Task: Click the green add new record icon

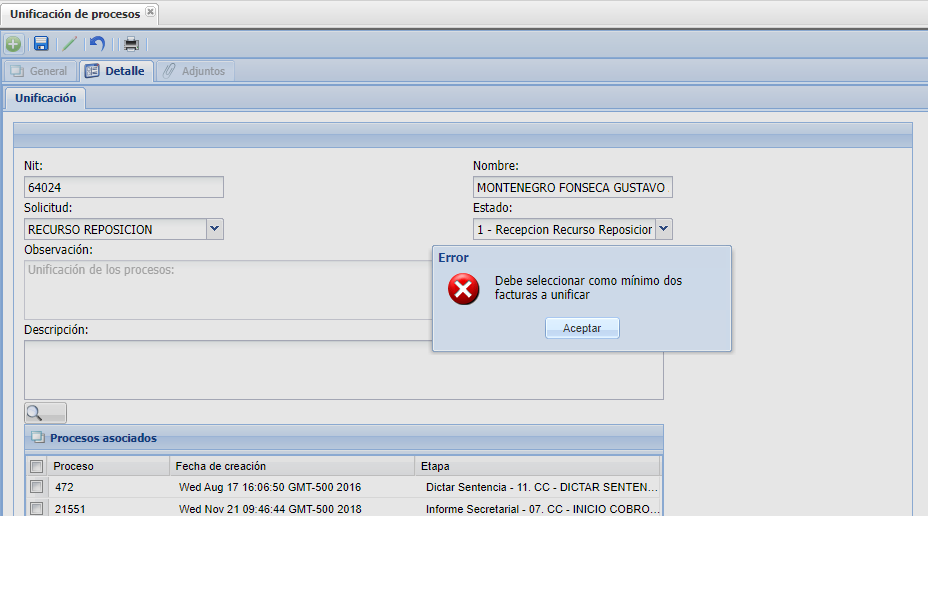Action: [x=13, y=44]
